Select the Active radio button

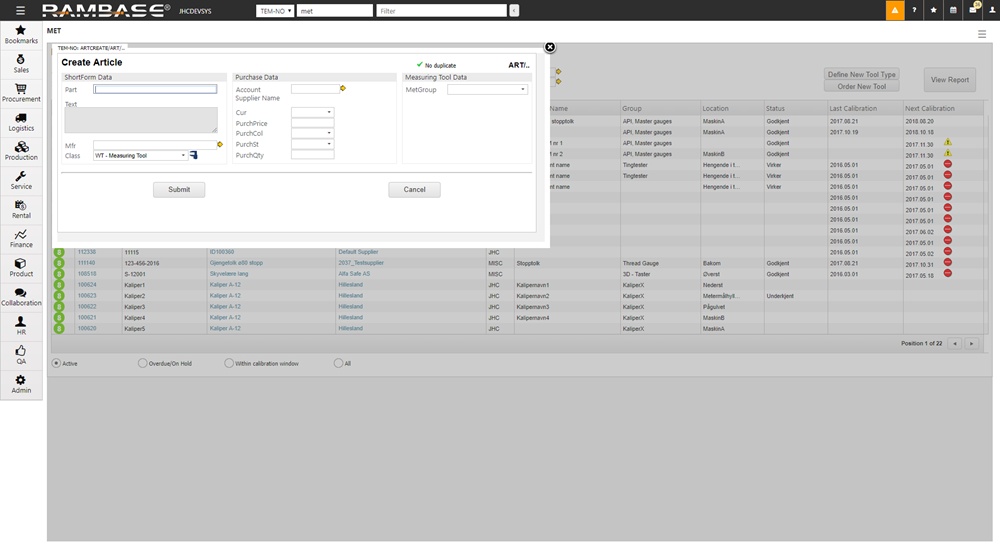point(56,363)
